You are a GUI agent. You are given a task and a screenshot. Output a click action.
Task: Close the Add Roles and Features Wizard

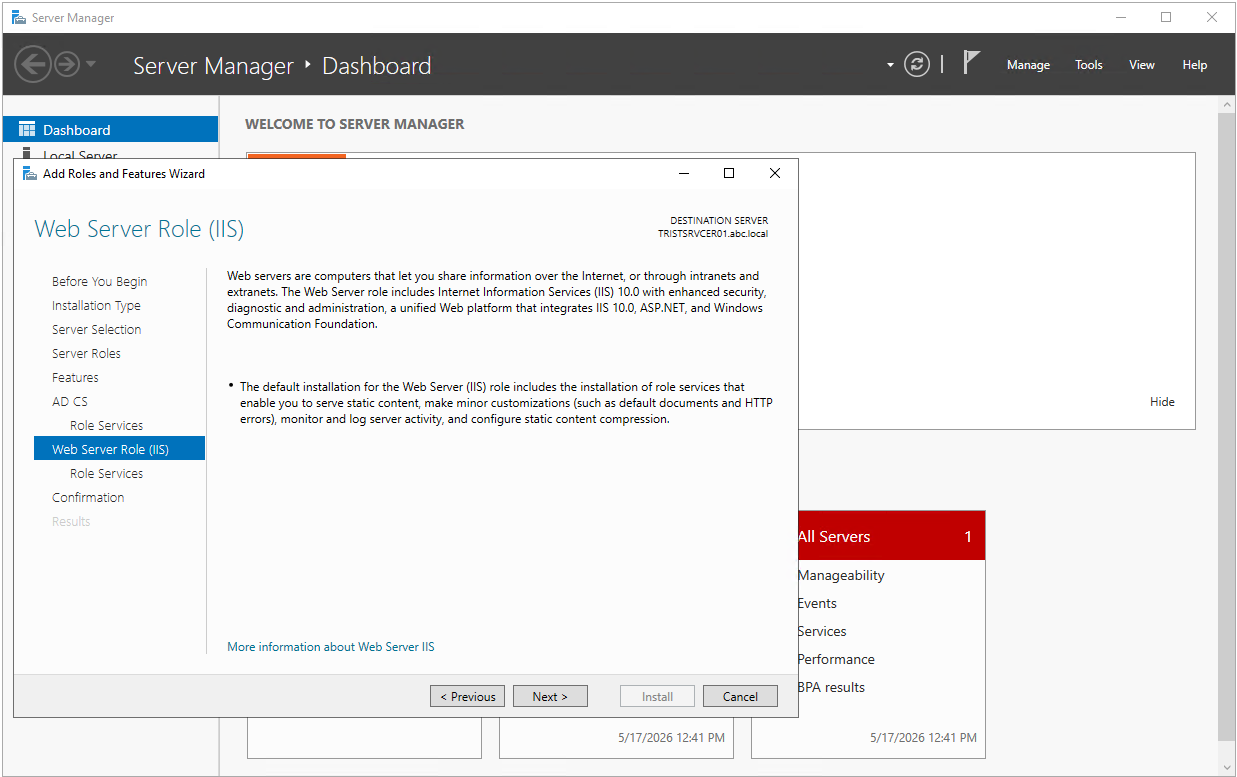[x=775, y=173]
